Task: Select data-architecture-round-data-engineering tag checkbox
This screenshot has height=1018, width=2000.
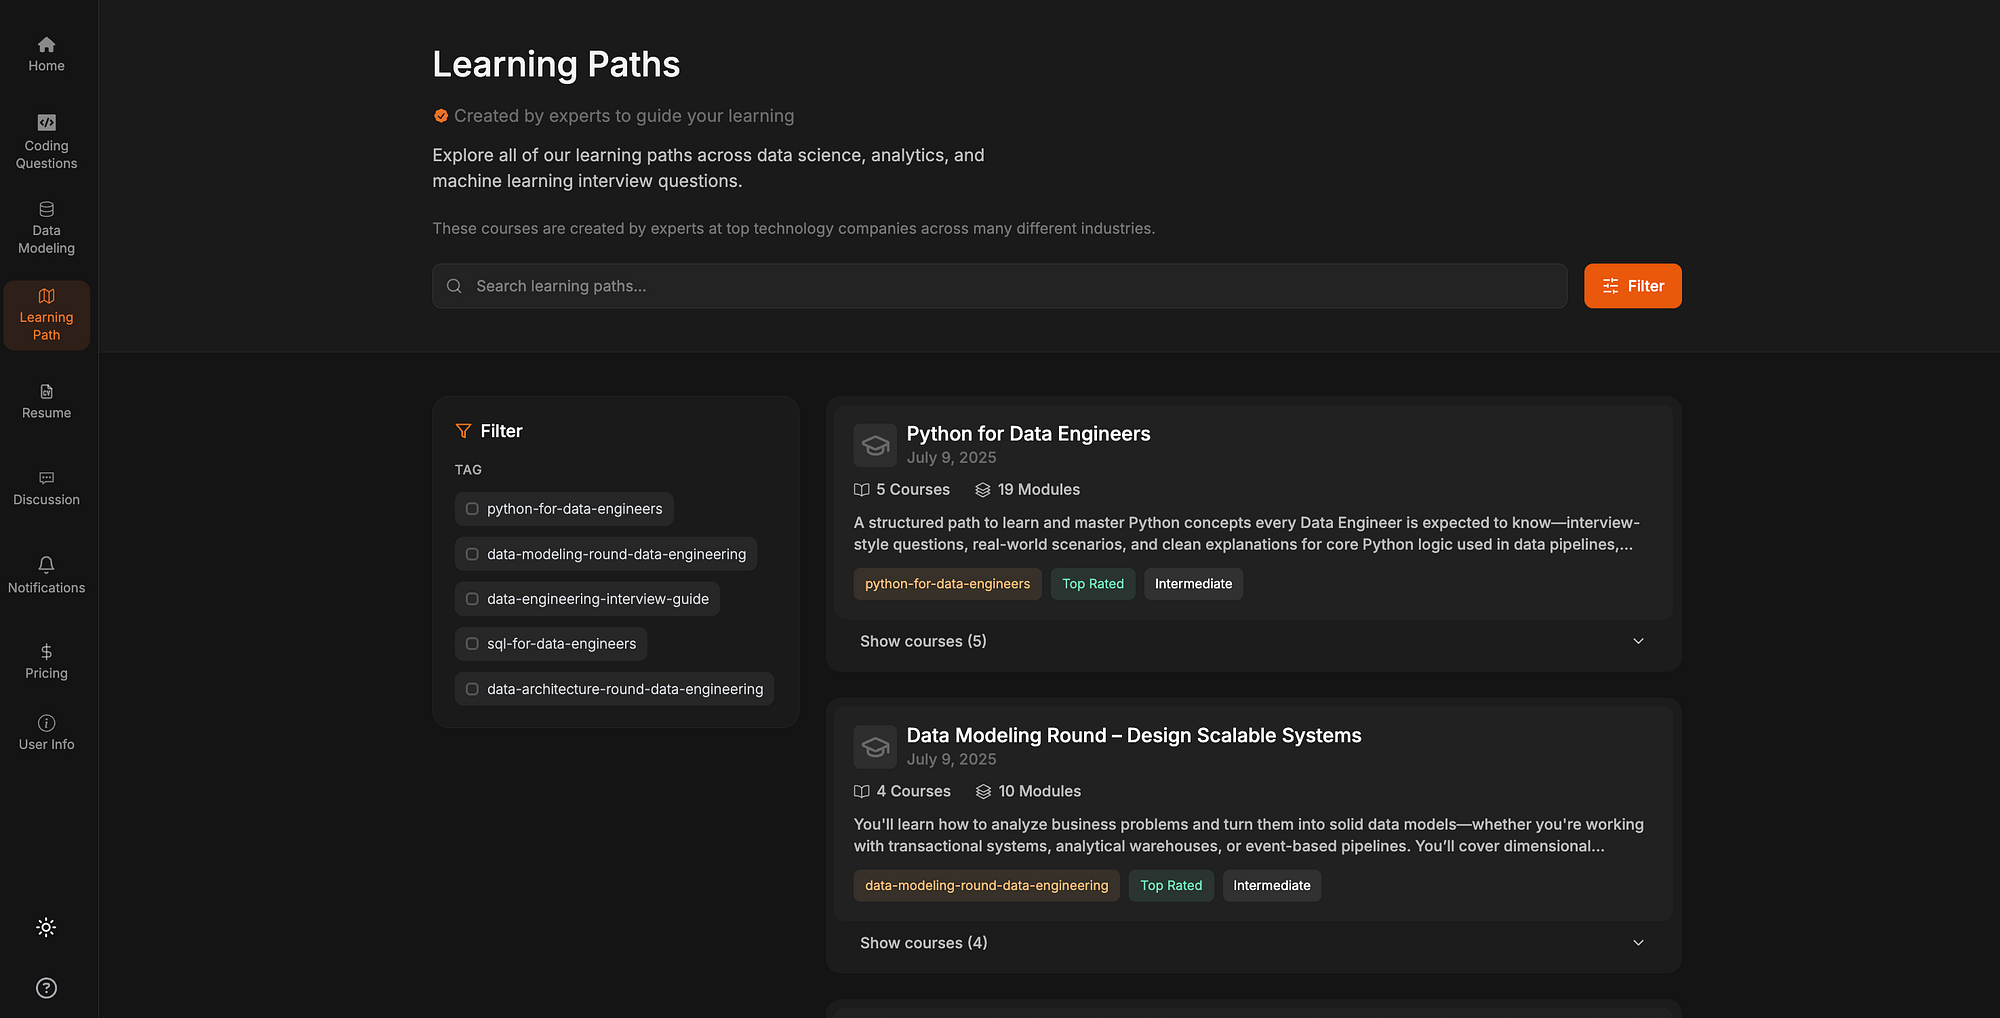Action: (472, 689)
